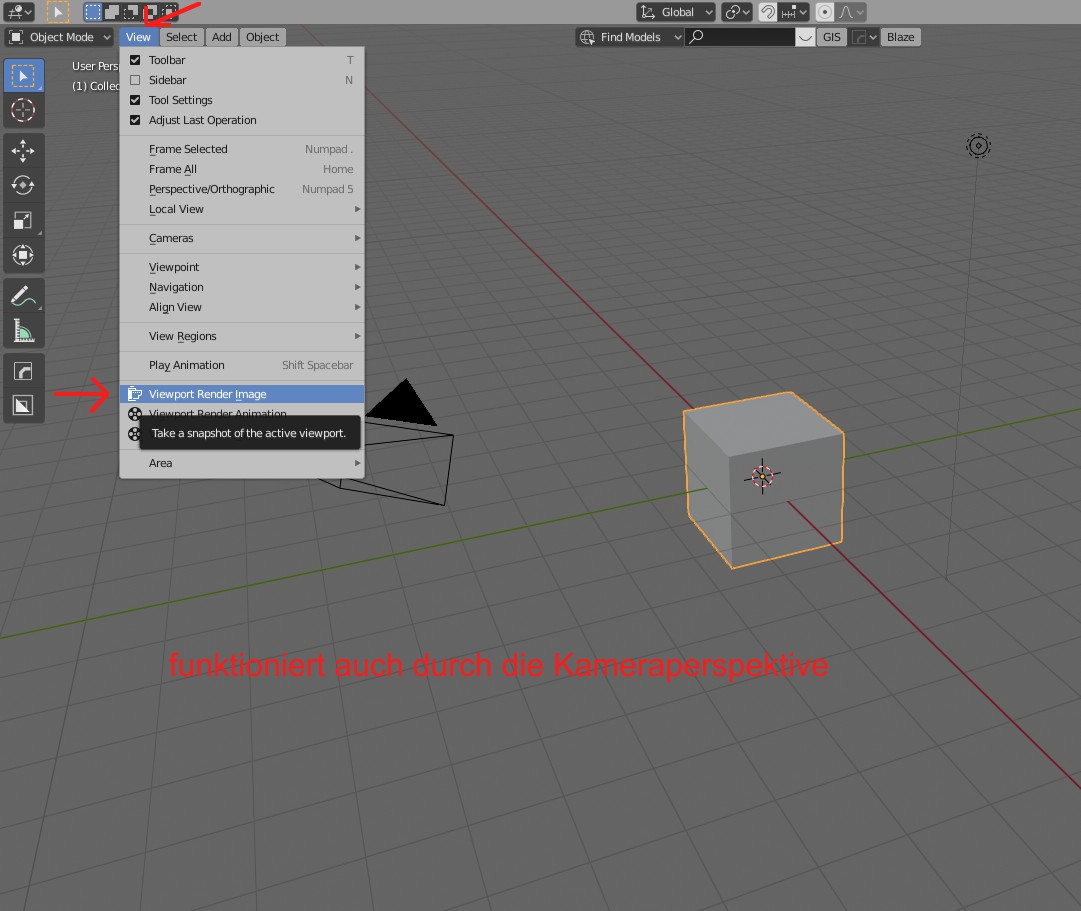Image resolution: width=1081 pixels, height=911 pixels.
Task: Set selection mode to New (first square icon)
Action: pyautogui.click(x=92, y=12)
